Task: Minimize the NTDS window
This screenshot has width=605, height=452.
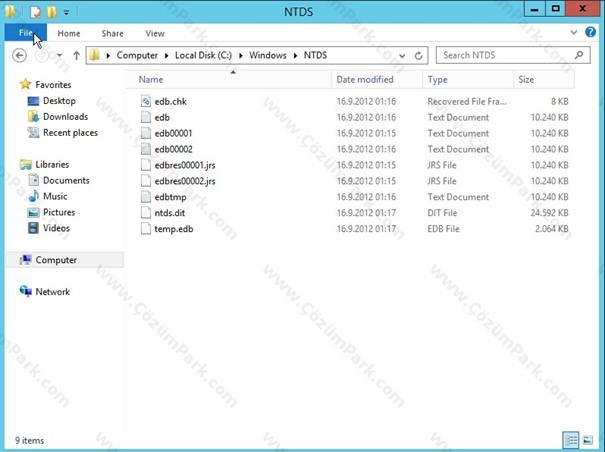Action: click(x=534, y=9)
